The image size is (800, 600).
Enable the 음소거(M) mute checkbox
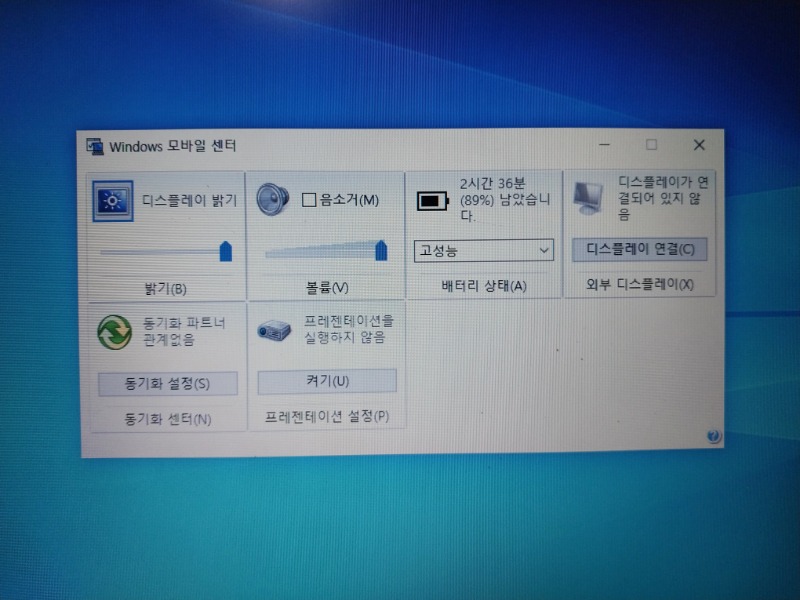click(309, 199)
